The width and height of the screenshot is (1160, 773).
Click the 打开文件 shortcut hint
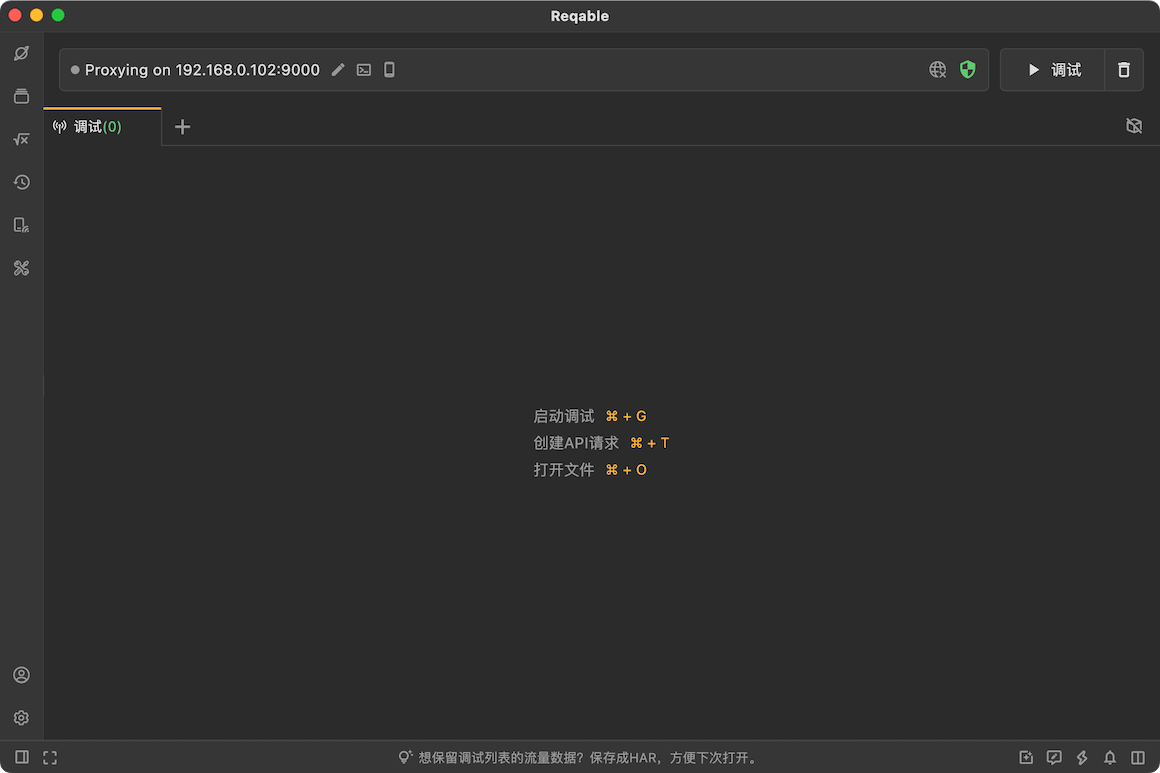click(x=590, y=470)
